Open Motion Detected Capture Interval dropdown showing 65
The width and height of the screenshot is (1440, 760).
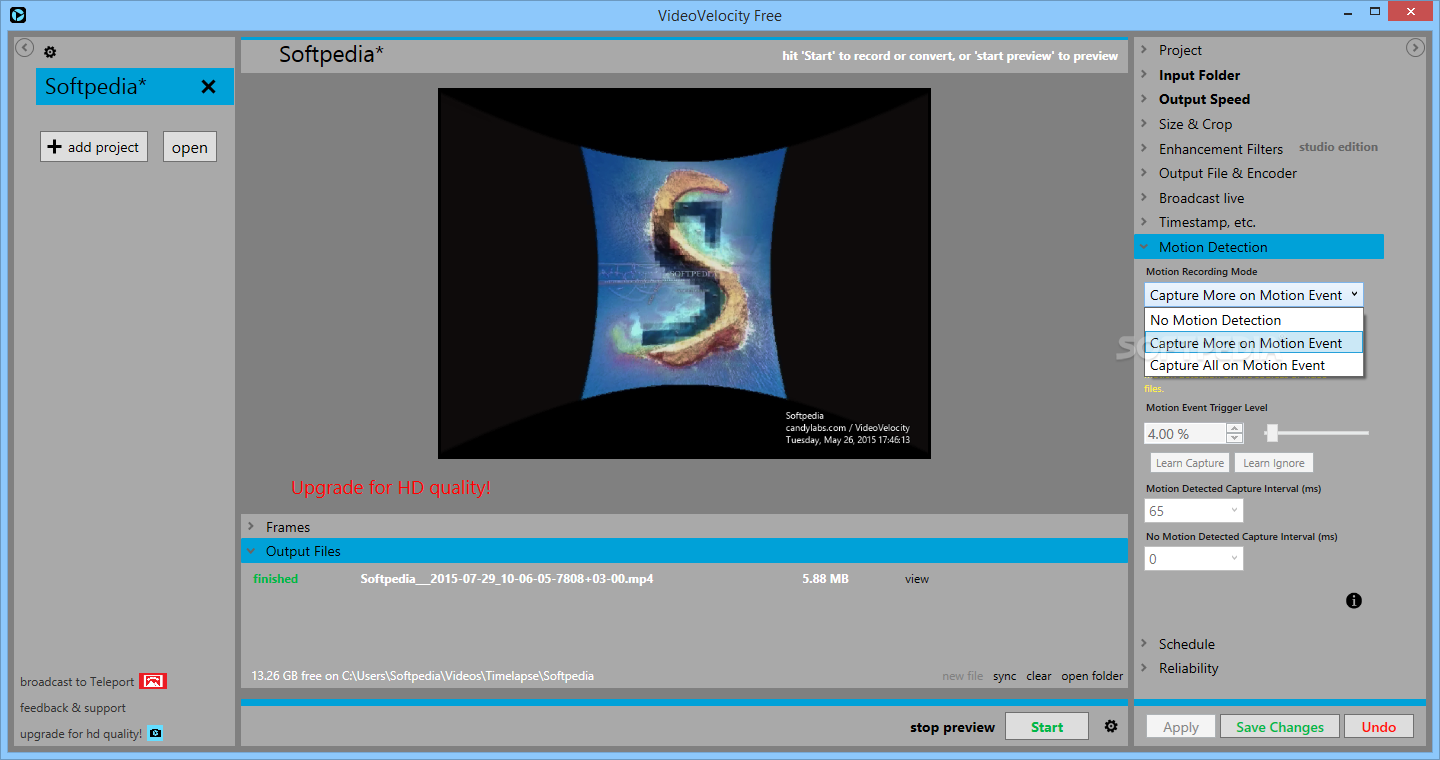pyautogui.click(x=1194, y=511)
